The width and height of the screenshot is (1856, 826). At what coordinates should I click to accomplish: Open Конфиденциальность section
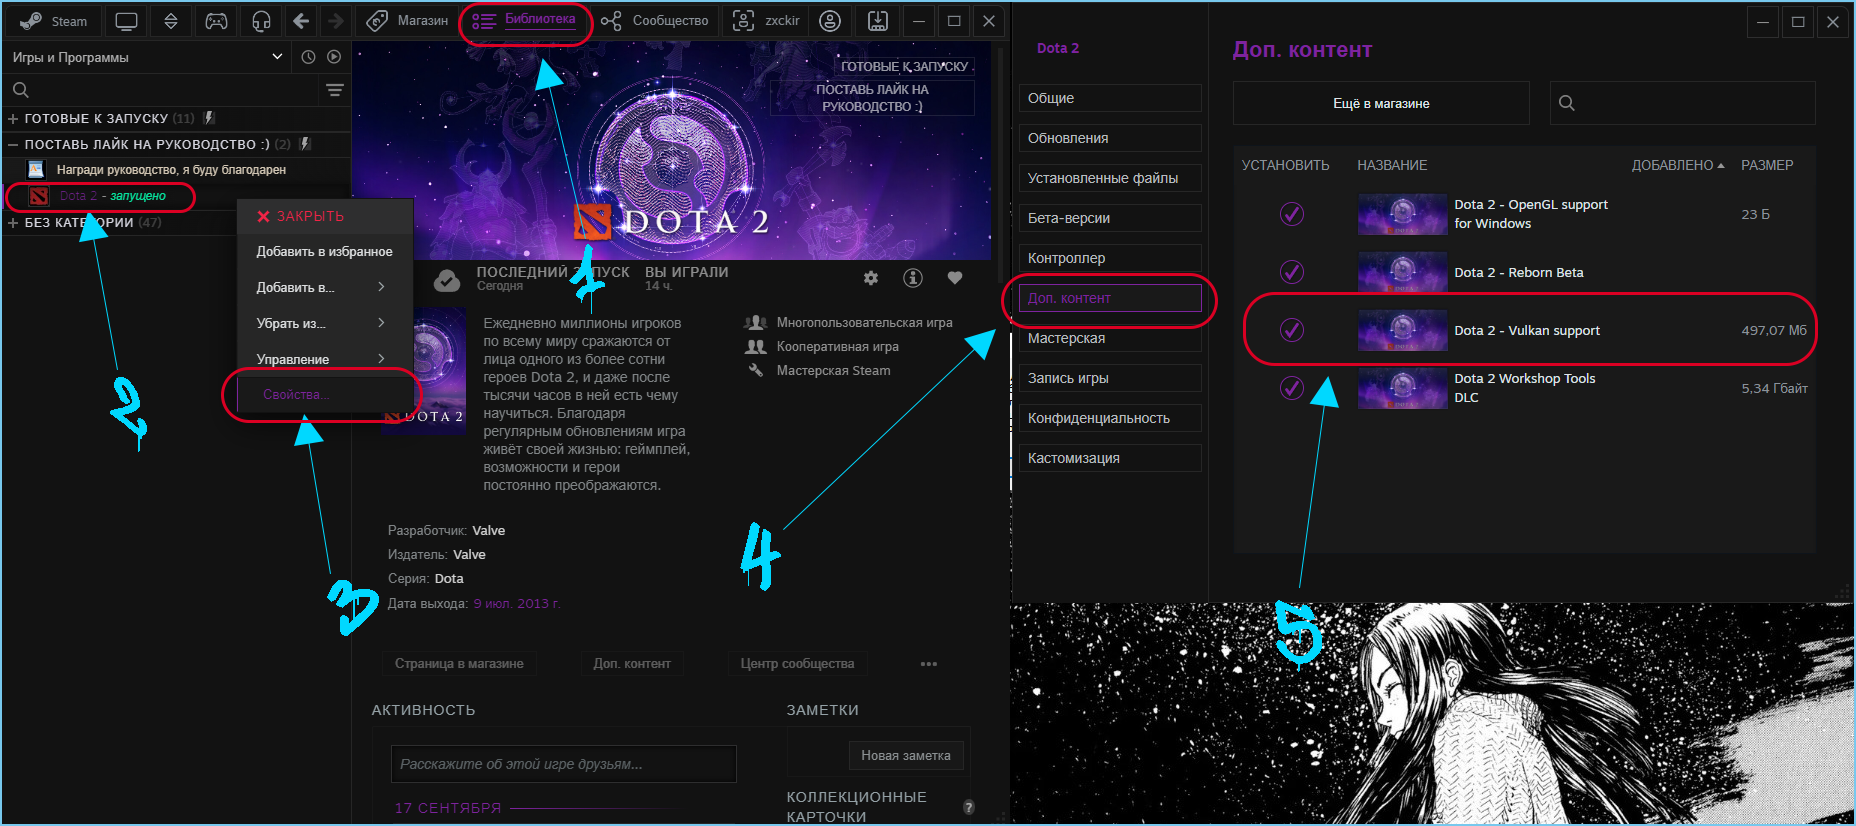1110,418
